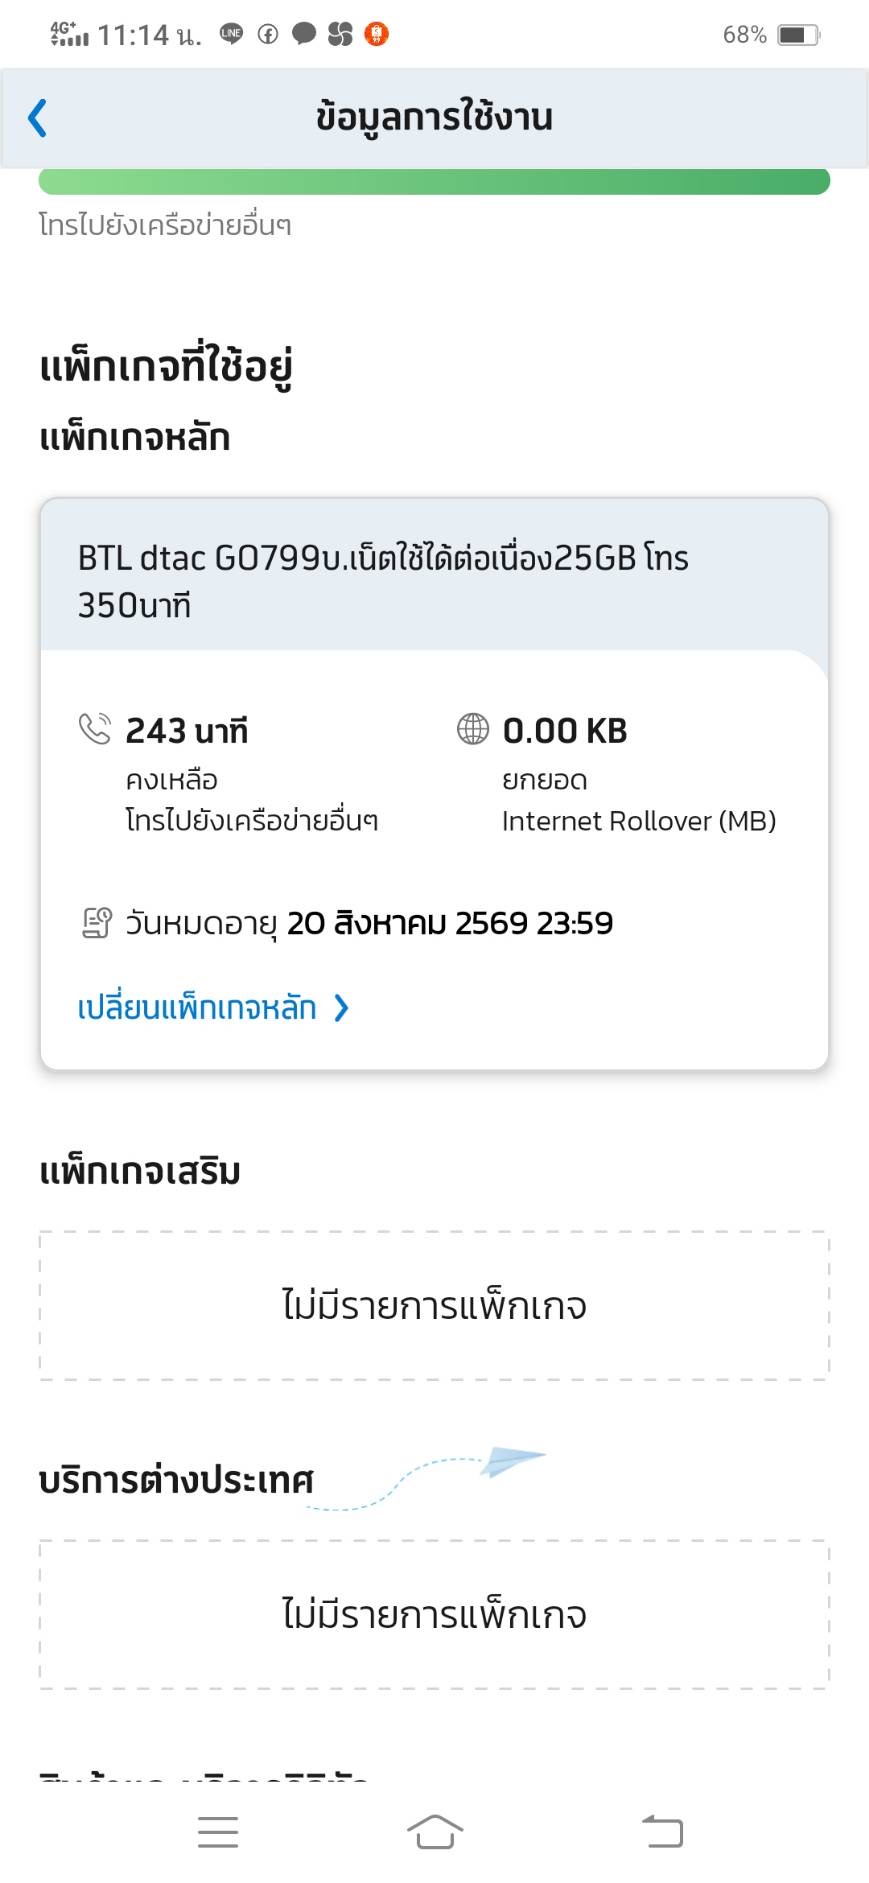The height and width of the screenshot is (1883, 869).
Task: Tap empty แพ็กเกจเสริม package box
Action: [434, 1305]
